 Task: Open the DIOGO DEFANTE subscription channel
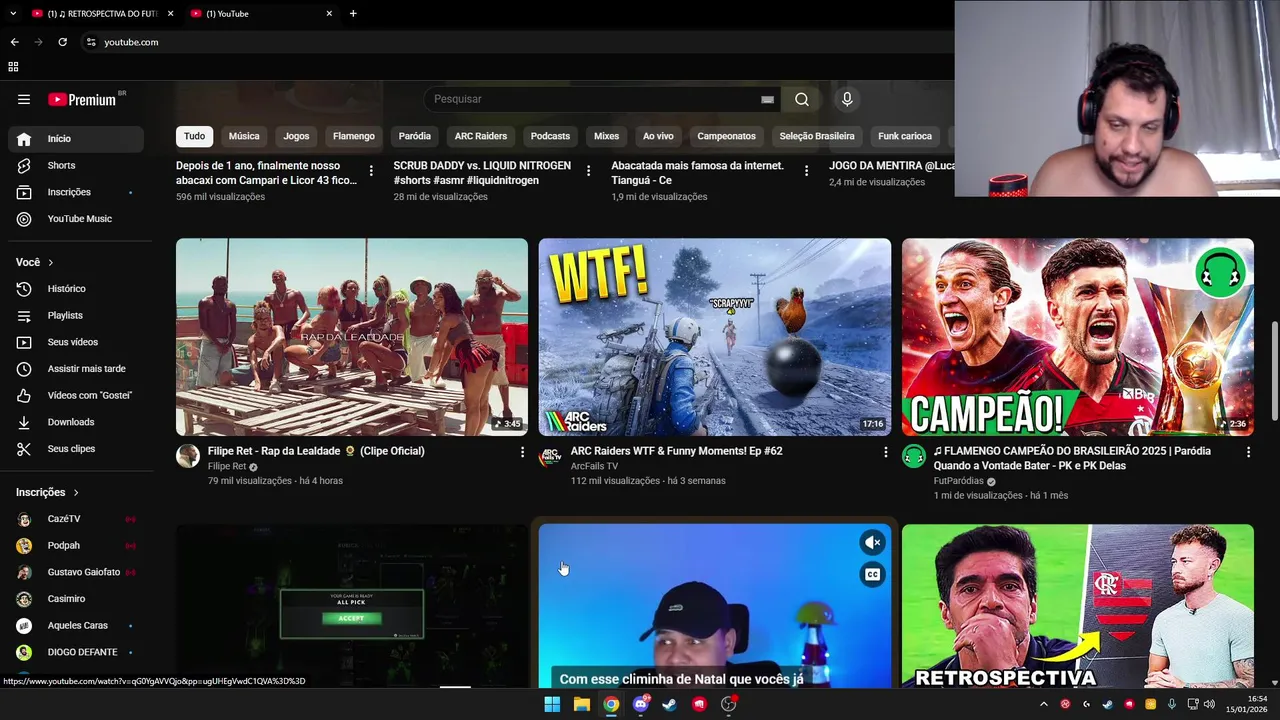coord(76,652)
